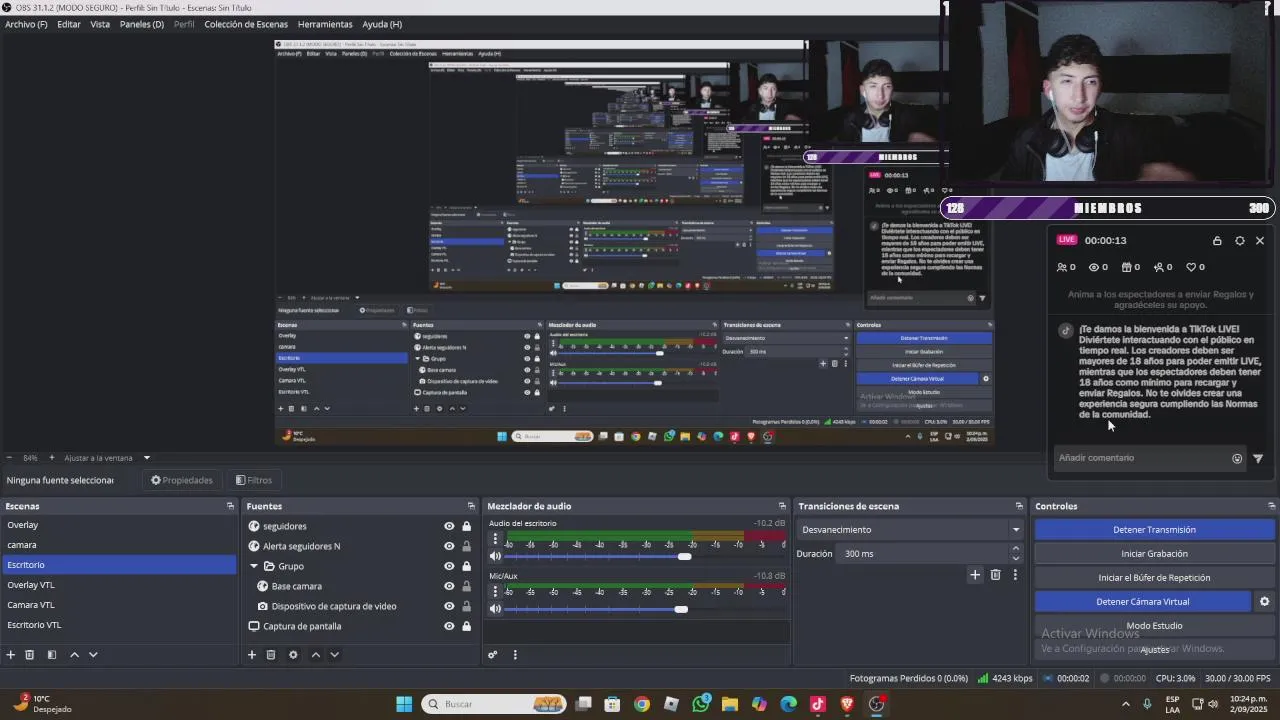Undock the Escenas panel
Image resolution: width=1280 pixels, height=720 pixels.
[230, 506]
